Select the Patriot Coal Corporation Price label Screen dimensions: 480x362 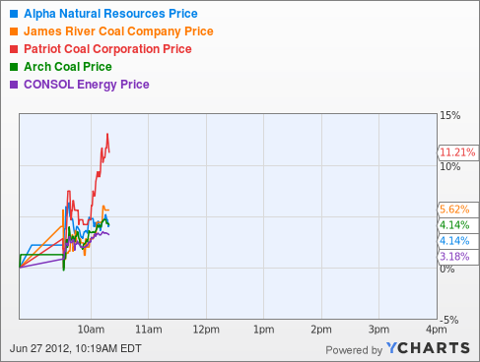(108, 49)
